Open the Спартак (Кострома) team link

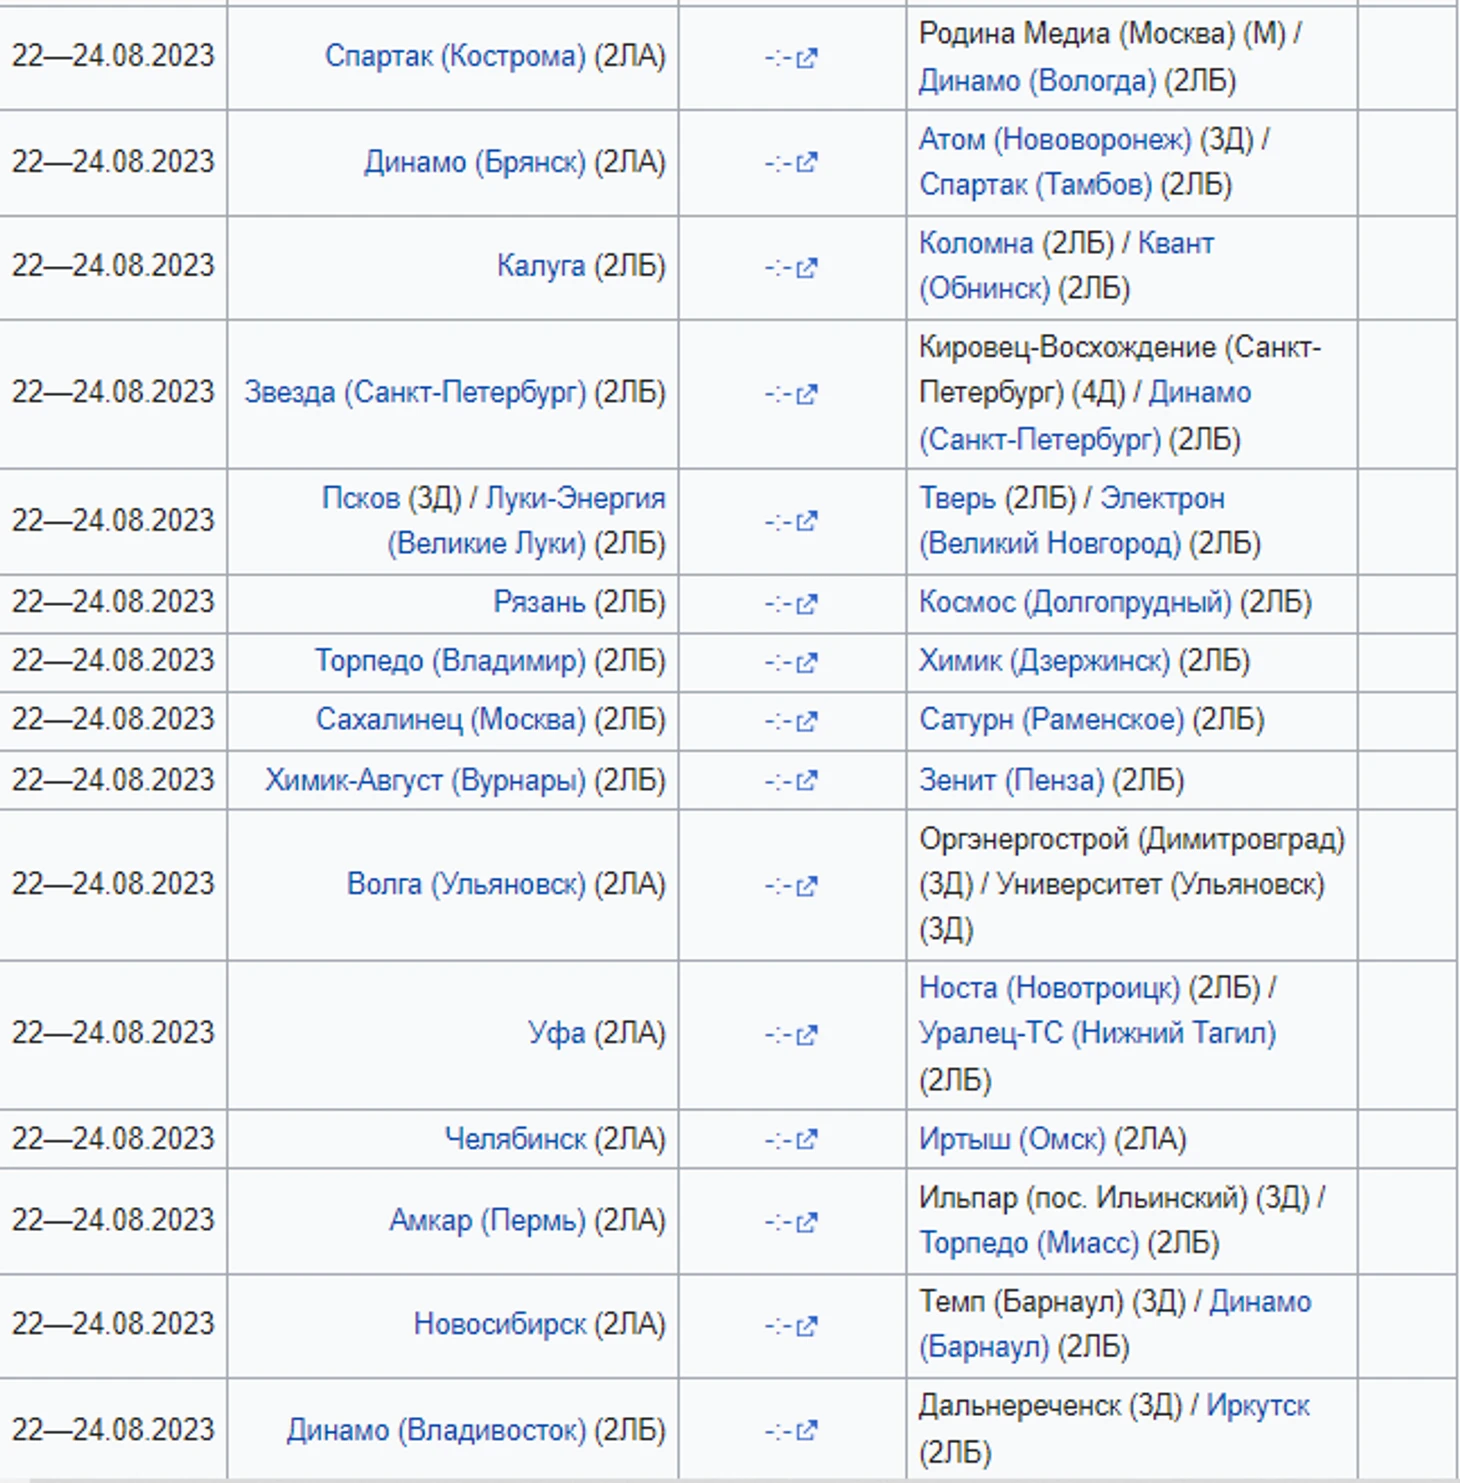pos(454,56)
